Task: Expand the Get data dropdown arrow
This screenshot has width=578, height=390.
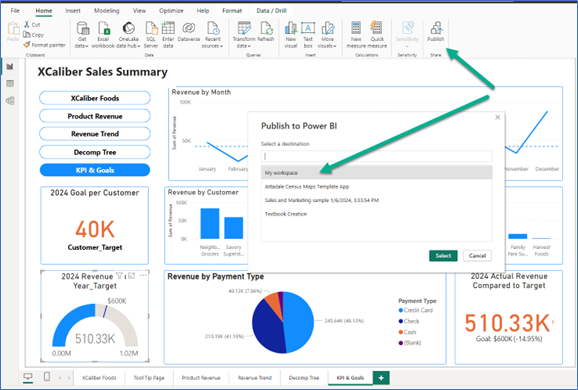Action: coord(87,46)
